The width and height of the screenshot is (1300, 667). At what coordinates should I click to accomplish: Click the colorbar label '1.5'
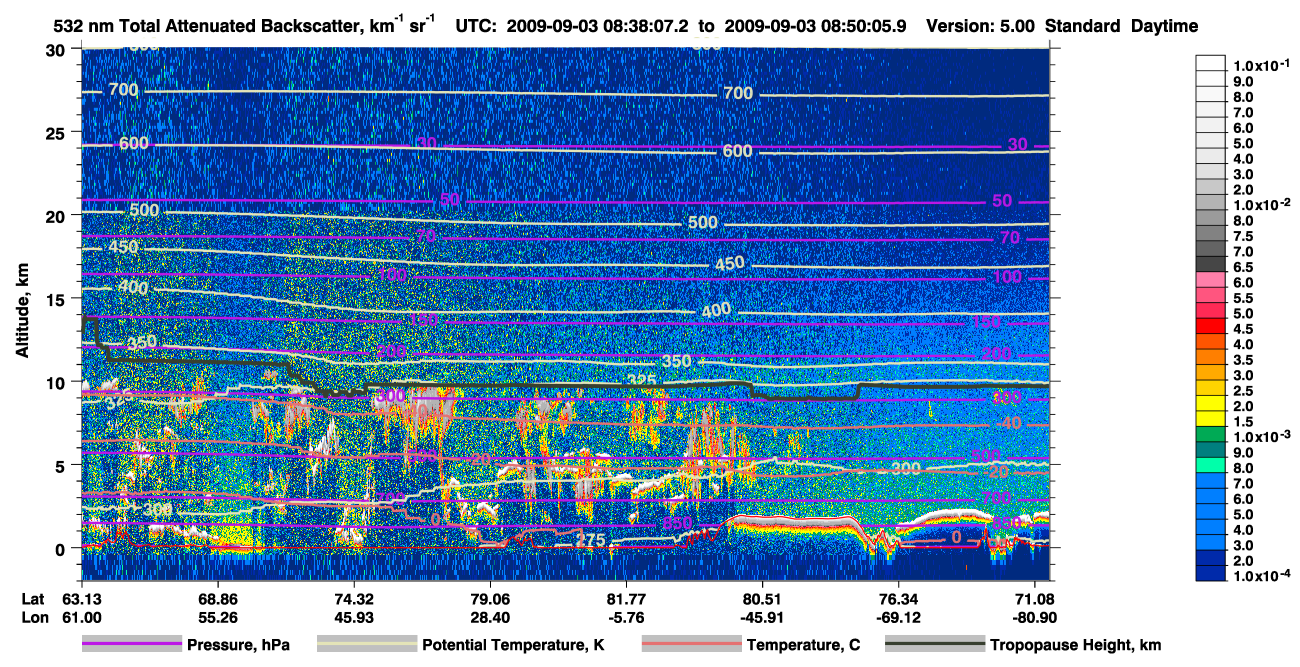(1243, 422)
